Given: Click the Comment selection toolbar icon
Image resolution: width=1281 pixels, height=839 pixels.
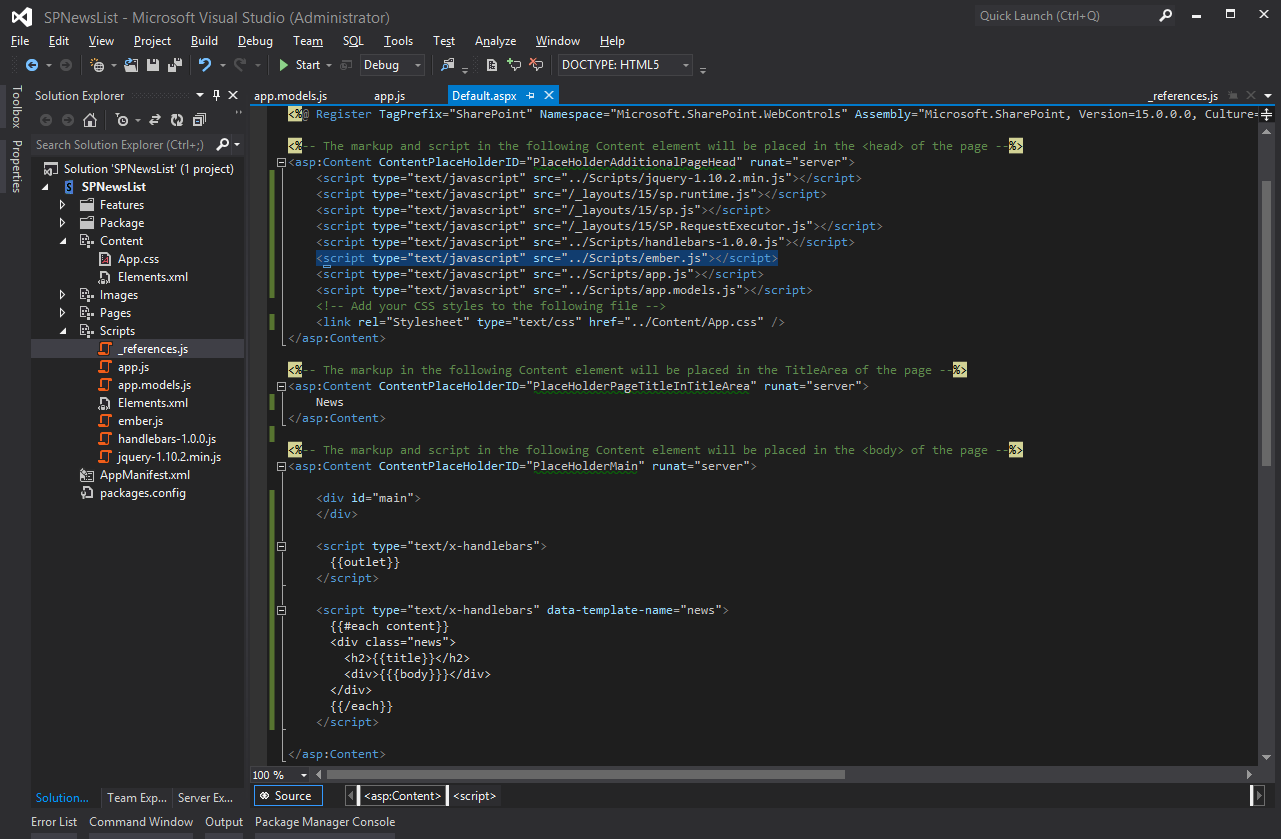Looking at the screenshot, I should [x=514, y=65].
